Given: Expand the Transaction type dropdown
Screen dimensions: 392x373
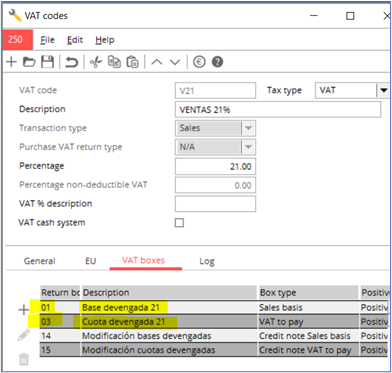Looking at the screenshot, I should 248,128.
